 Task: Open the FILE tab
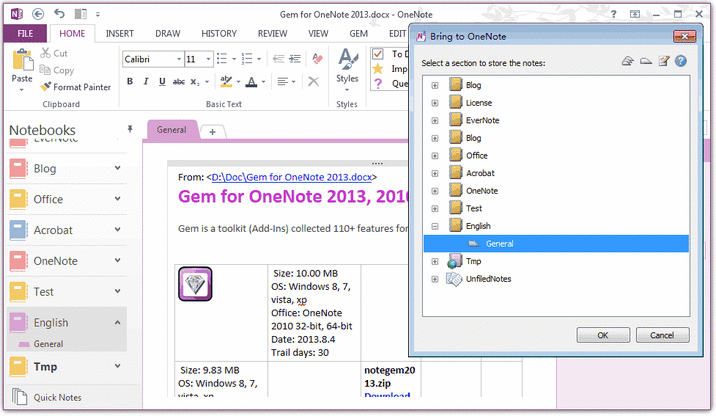(25, 33)
